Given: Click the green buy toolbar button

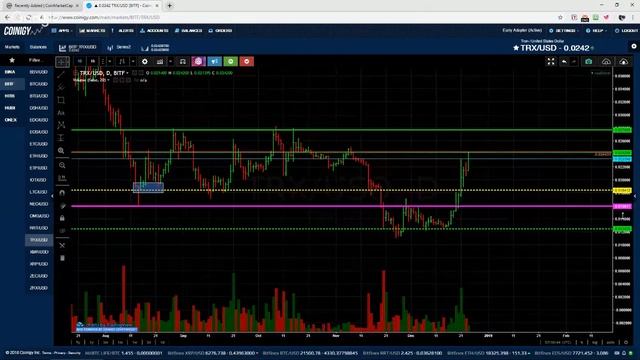Looking at the screenshot, I should coord(231,62).
